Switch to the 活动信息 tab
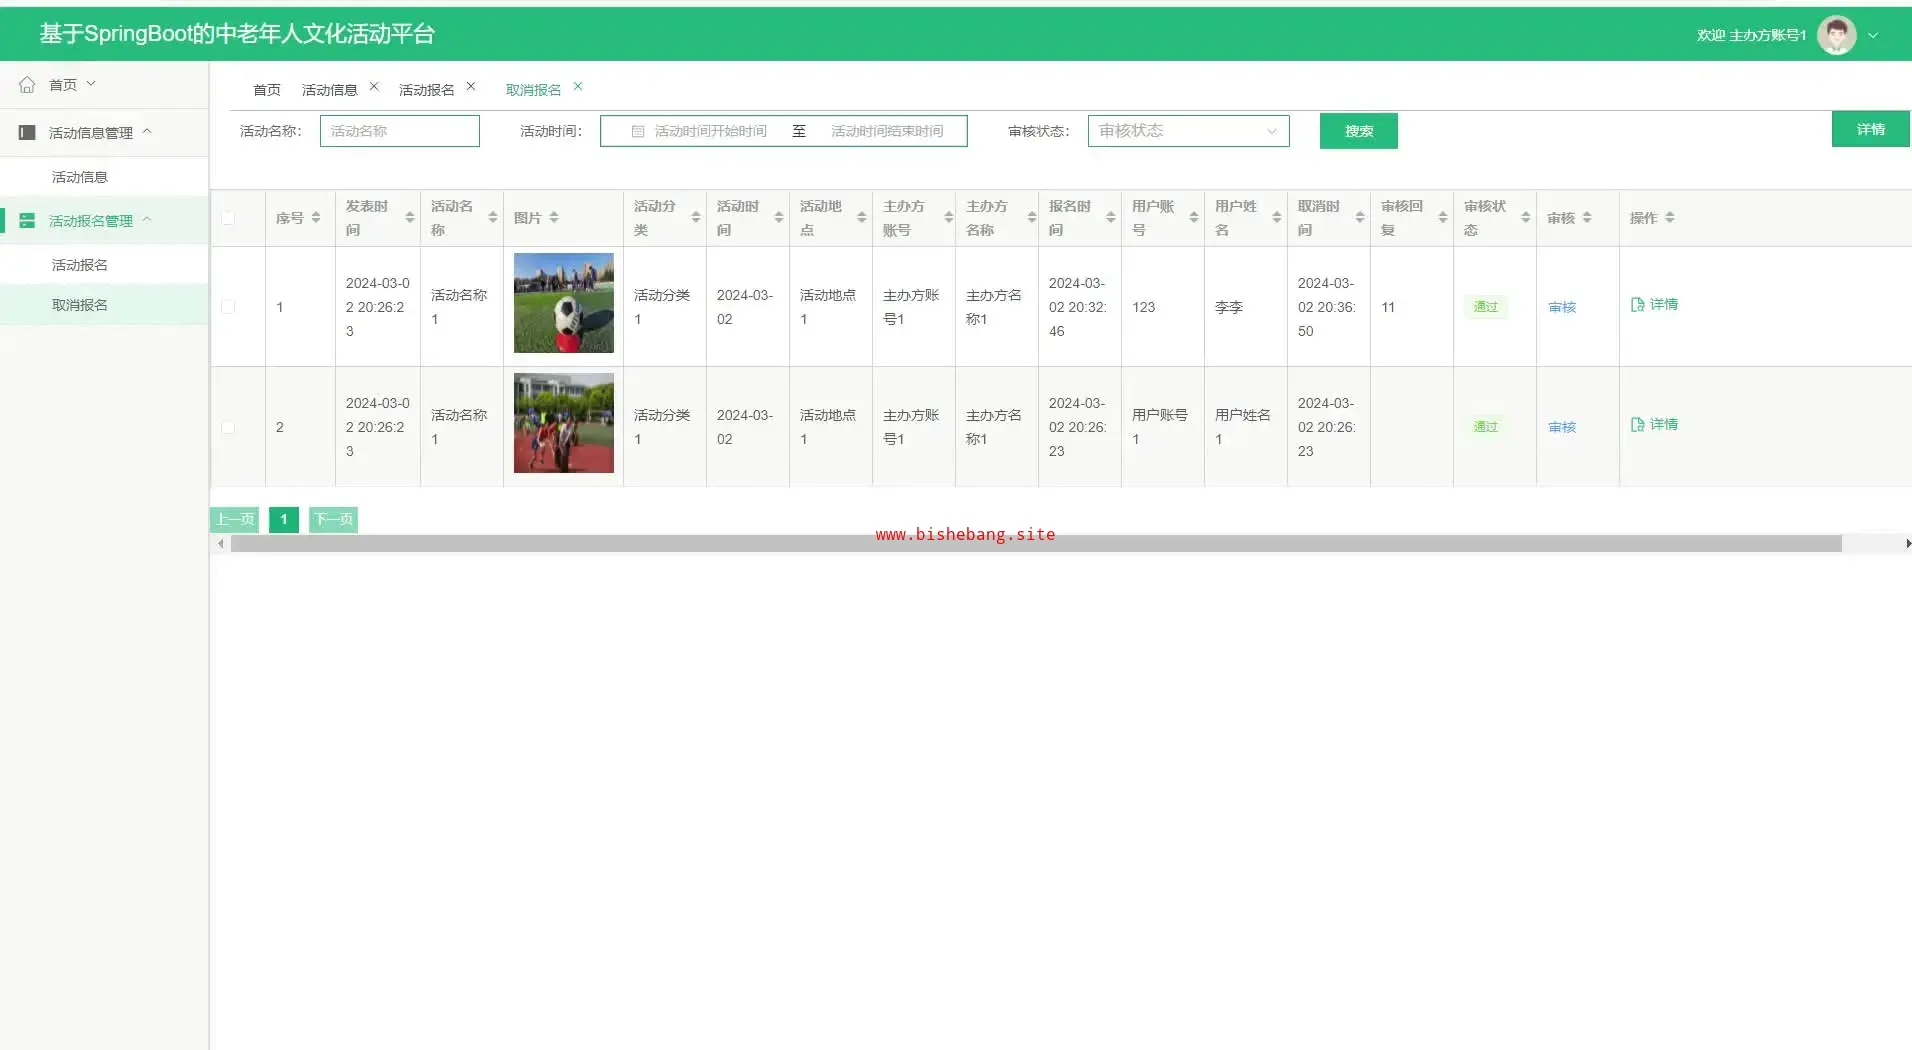Screen dimensions: 1912x1050 point(330,90)
